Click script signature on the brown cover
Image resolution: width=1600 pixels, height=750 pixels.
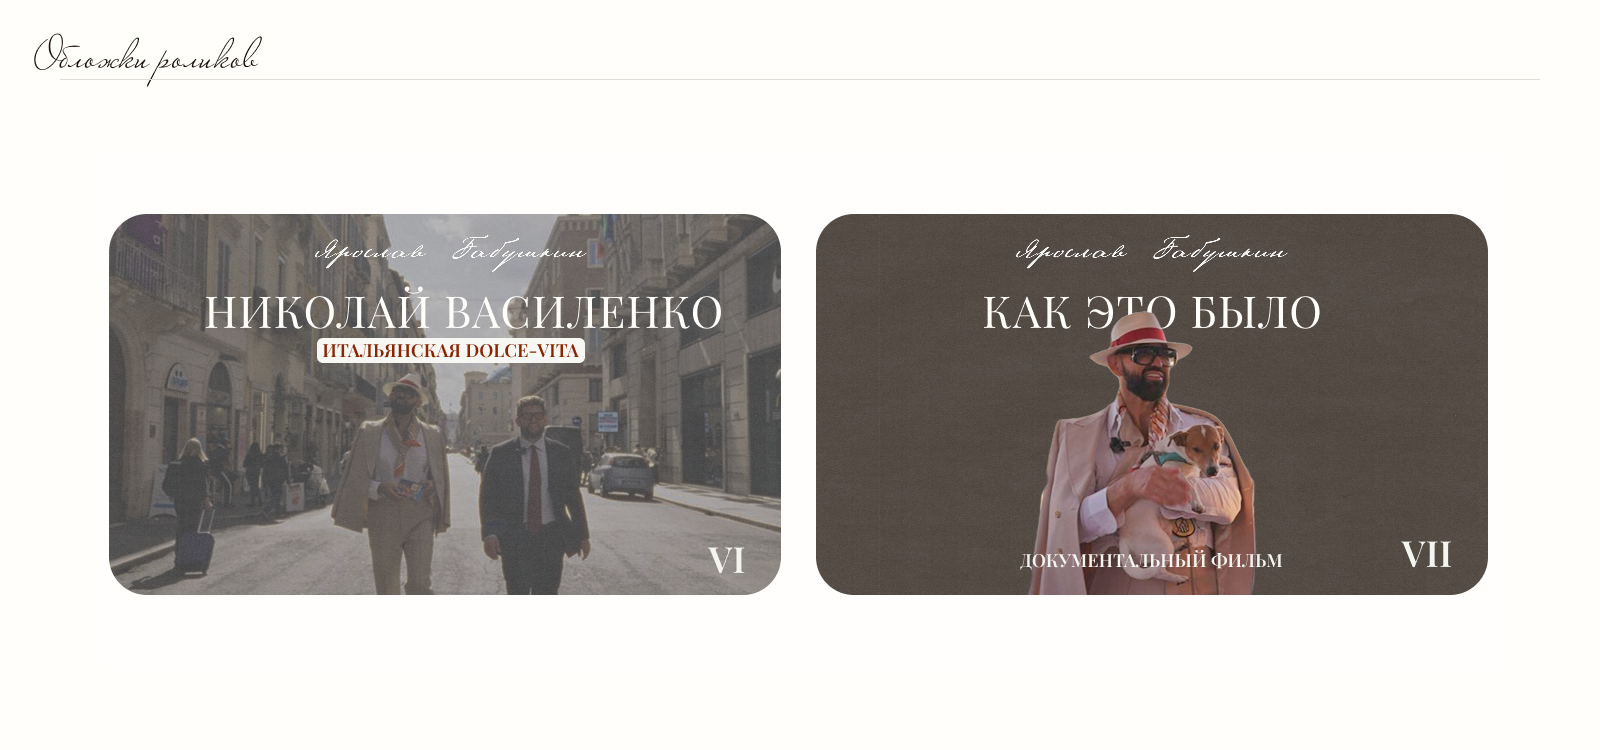(x=1152, y=251)
